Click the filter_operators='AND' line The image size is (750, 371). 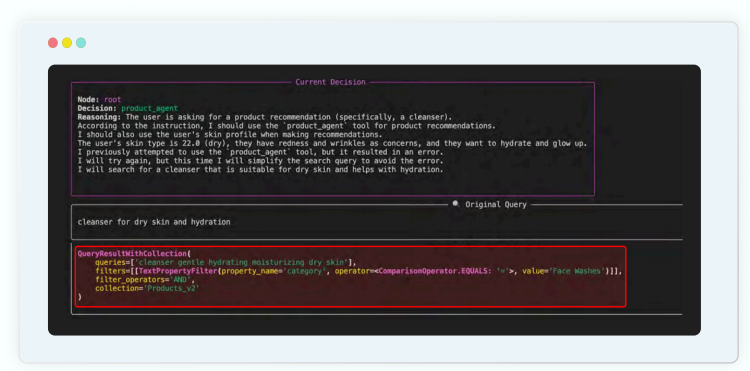pos(145,280)
